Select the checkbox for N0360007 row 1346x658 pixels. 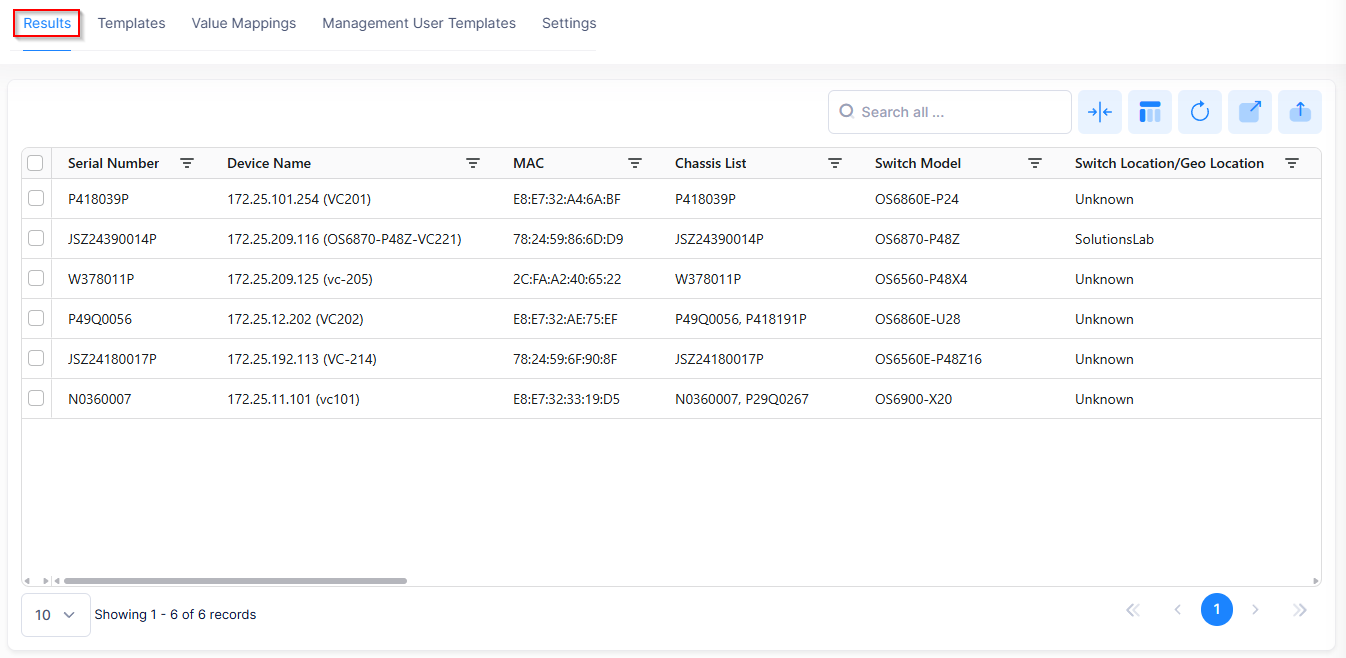(x=36, y=399)
